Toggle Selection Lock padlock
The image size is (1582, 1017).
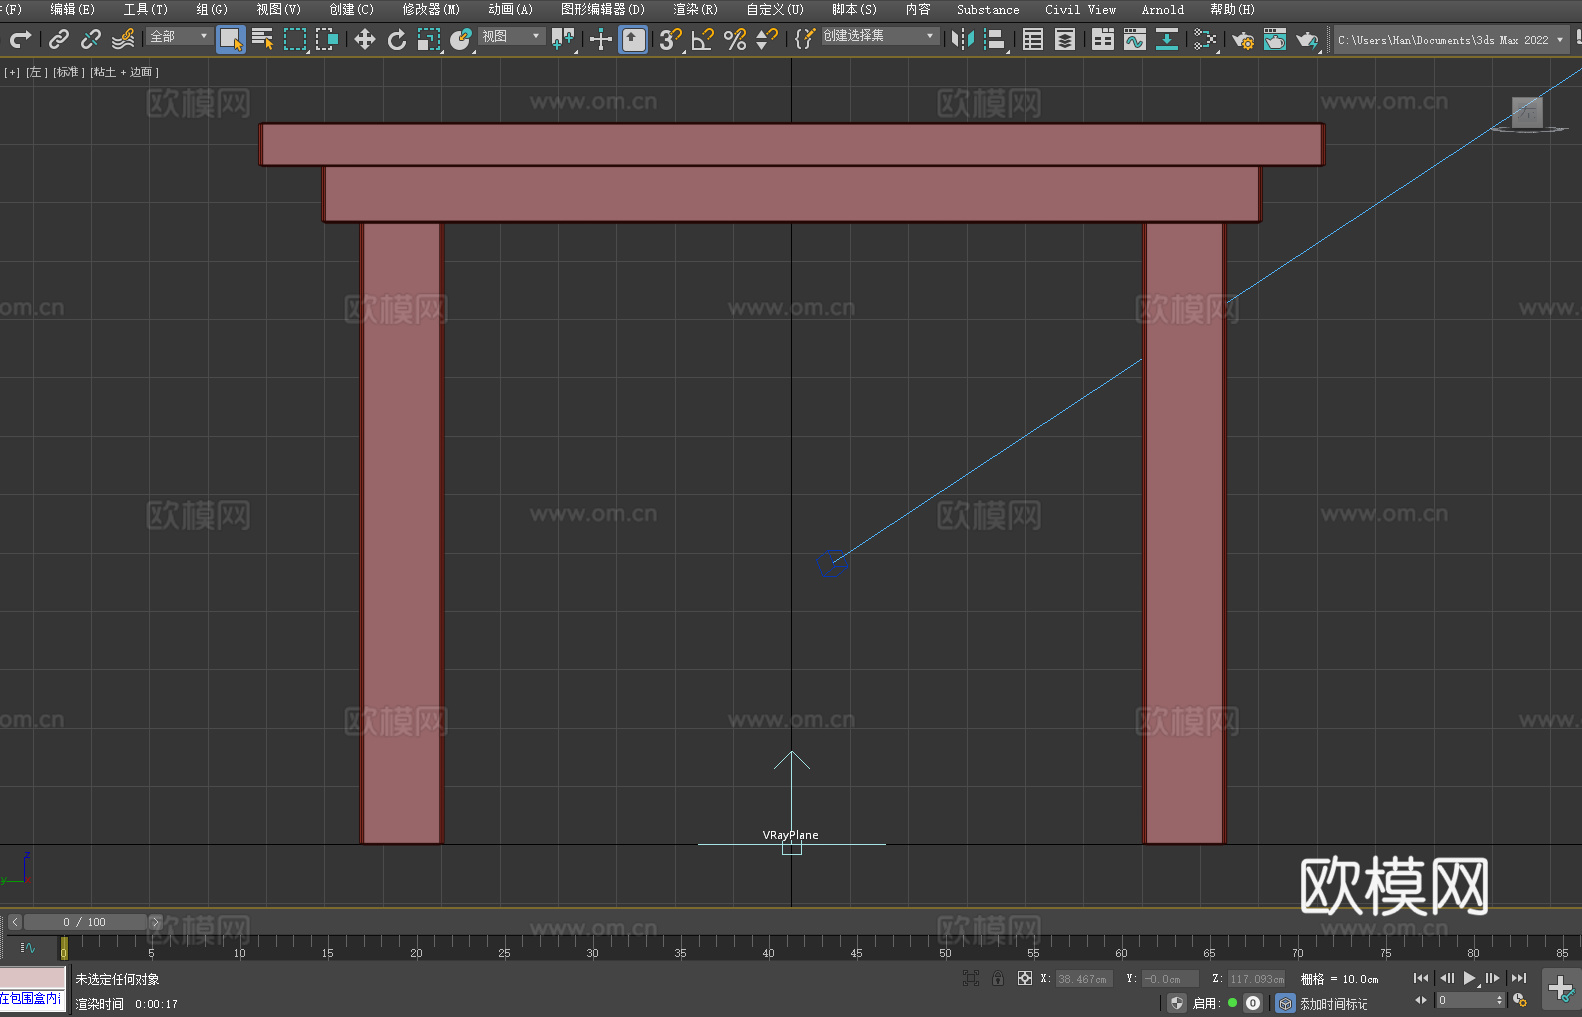[998, 978]
